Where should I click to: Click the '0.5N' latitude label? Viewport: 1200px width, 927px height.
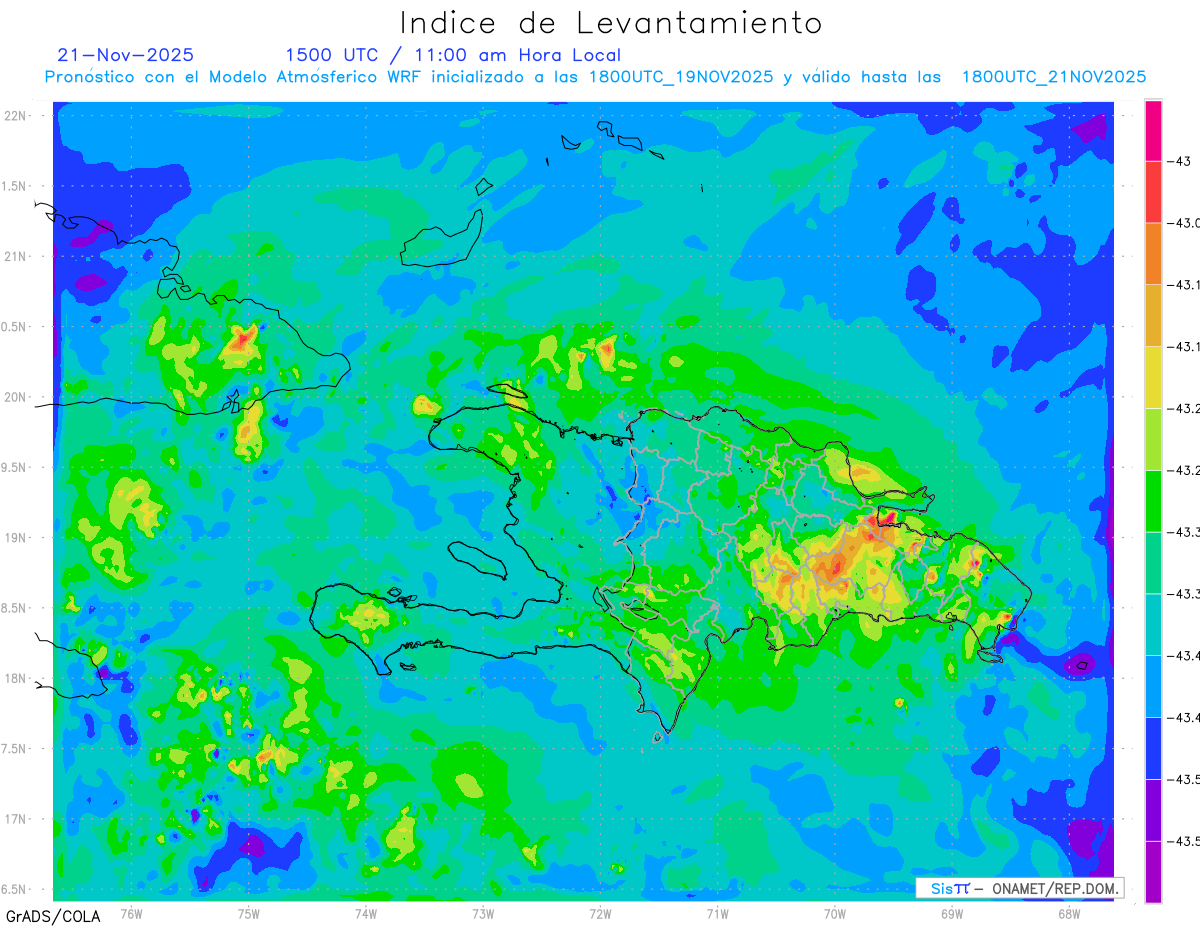(14, 327)
